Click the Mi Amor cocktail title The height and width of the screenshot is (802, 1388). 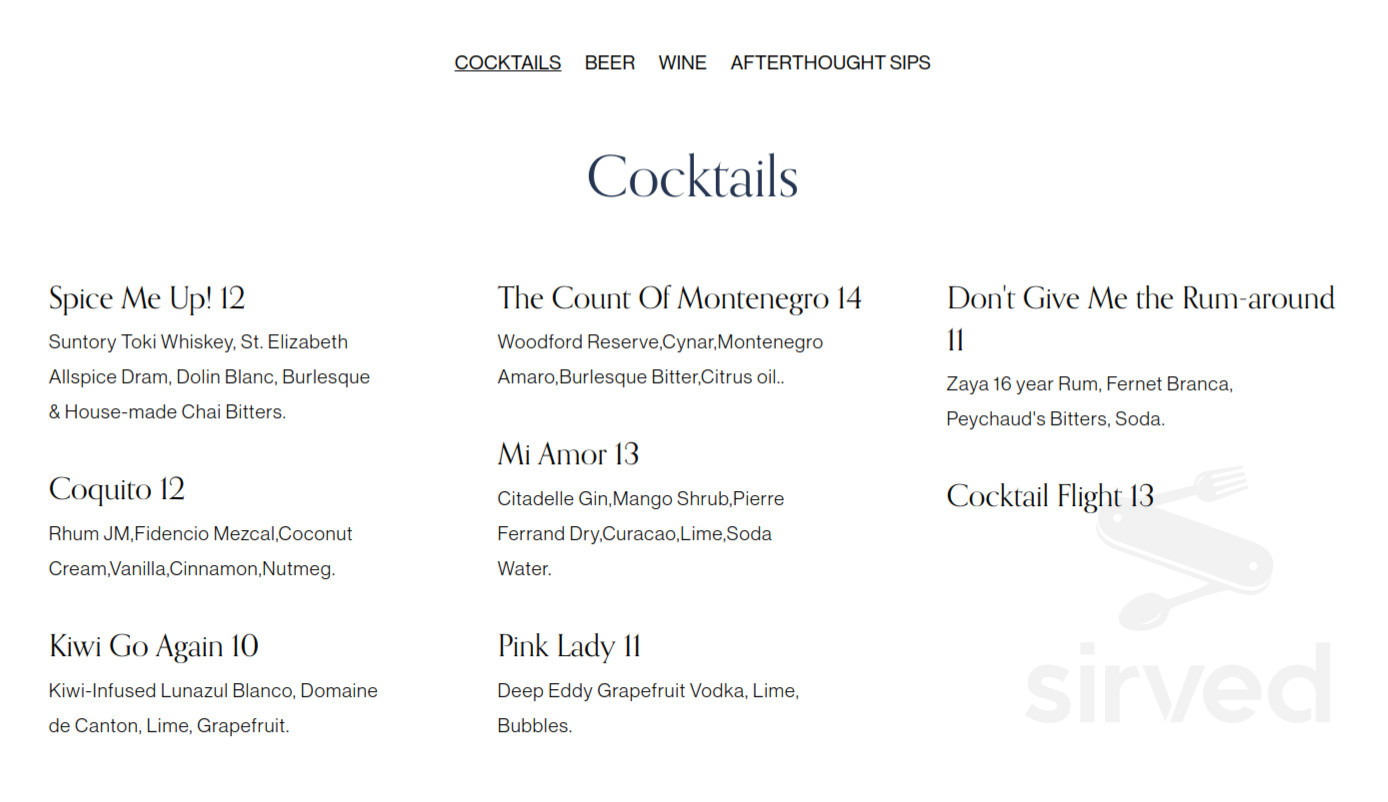point(567,454)
